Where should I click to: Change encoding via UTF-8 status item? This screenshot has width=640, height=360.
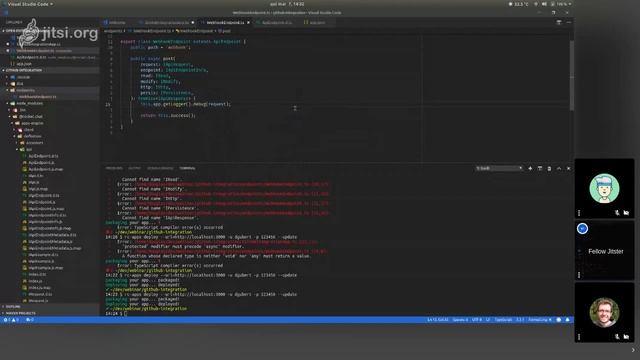click(477, 320)
